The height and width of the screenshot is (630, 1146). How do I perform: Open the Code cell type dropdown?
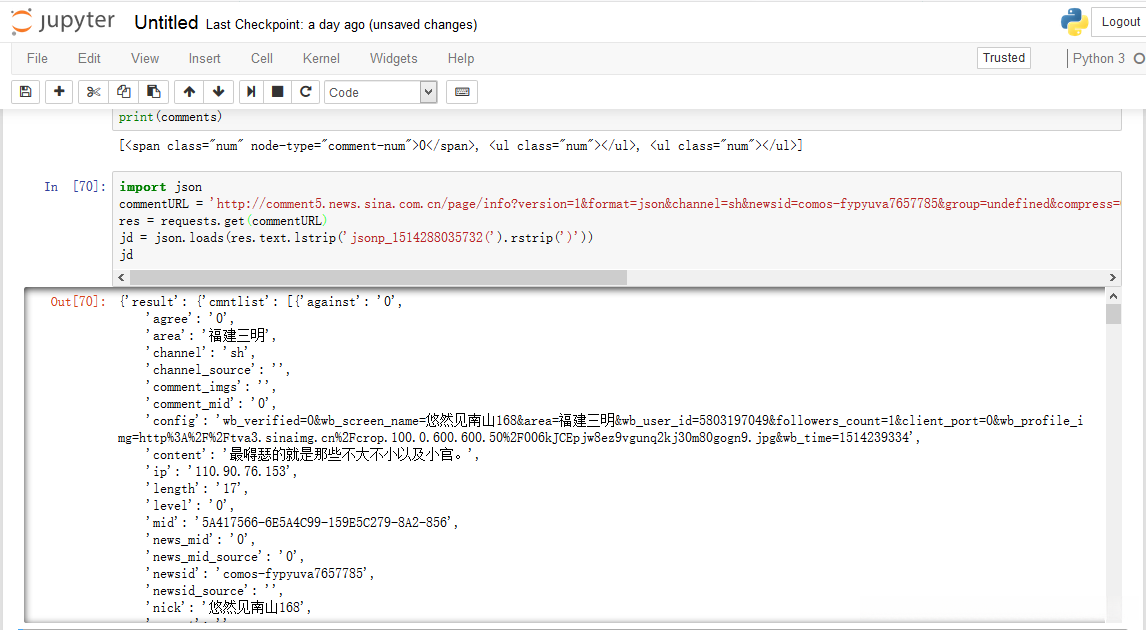[x=381, y=92]
